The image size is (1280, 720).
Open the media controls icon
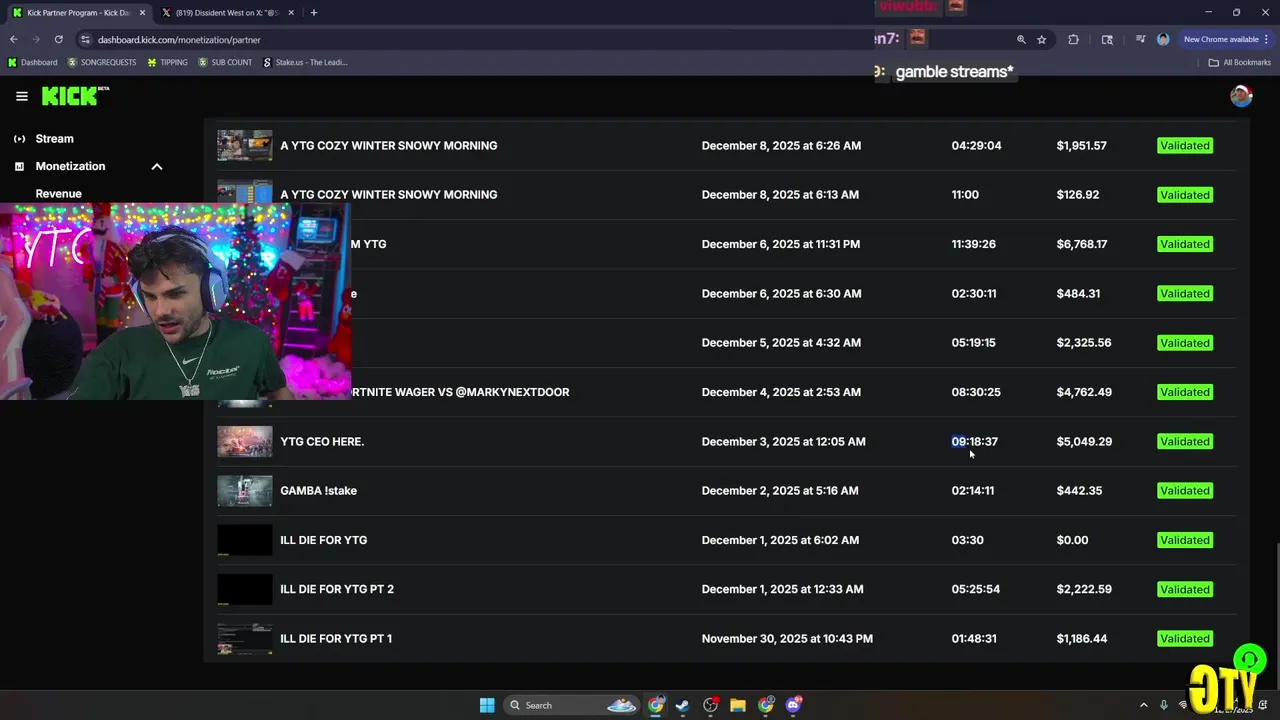1140,39
